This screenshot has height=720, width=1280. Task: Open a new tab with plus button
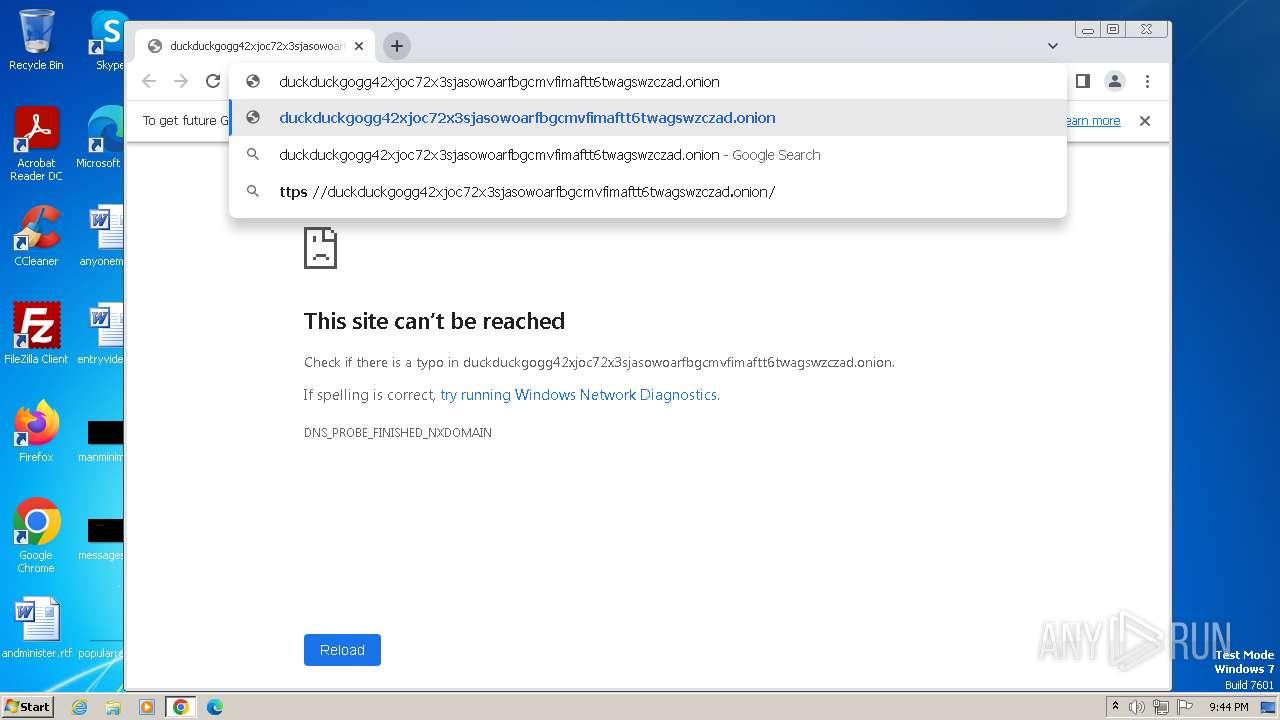[397, 46]
